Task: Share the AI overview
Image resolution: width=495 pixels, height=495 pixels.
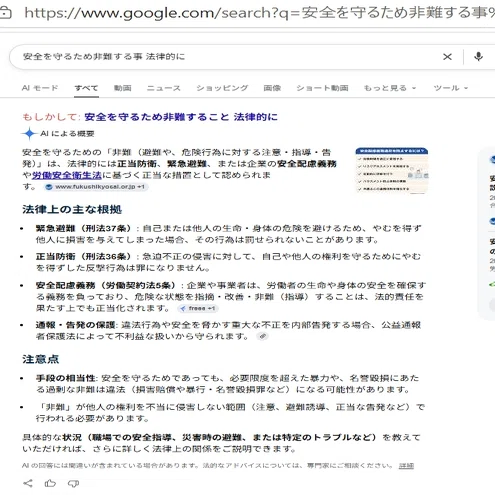Action: point(28,483)
